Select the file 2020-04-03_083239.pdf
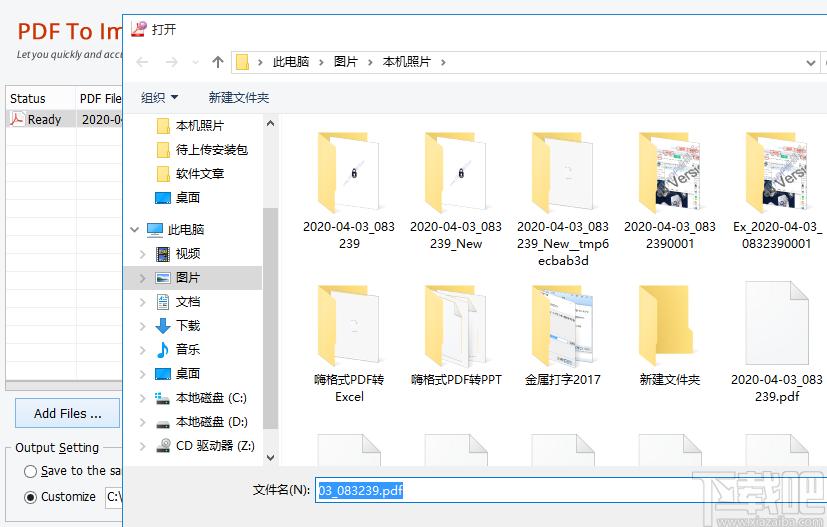 tap(777, 342)
